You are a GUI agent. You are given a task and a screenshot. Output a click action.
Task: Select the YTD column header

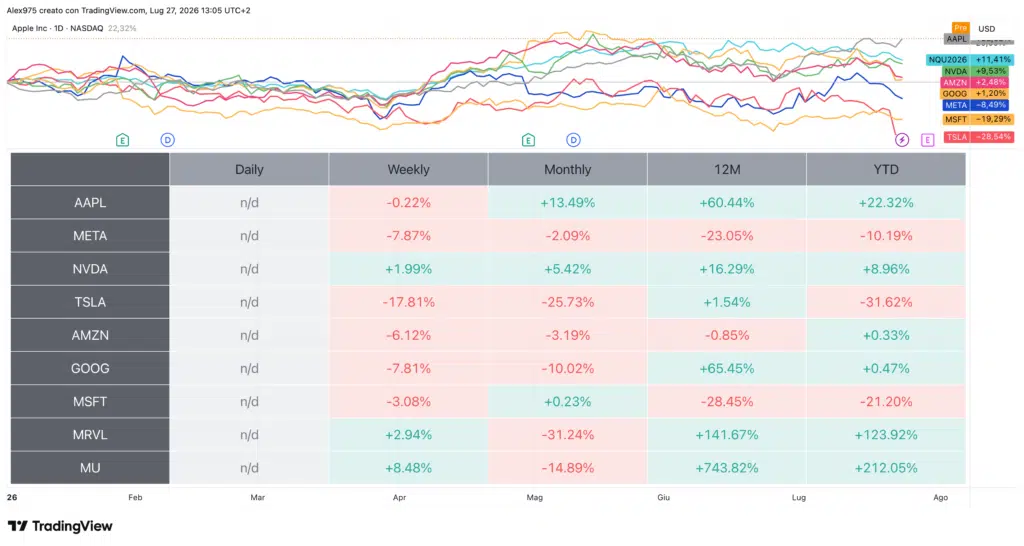886,169
